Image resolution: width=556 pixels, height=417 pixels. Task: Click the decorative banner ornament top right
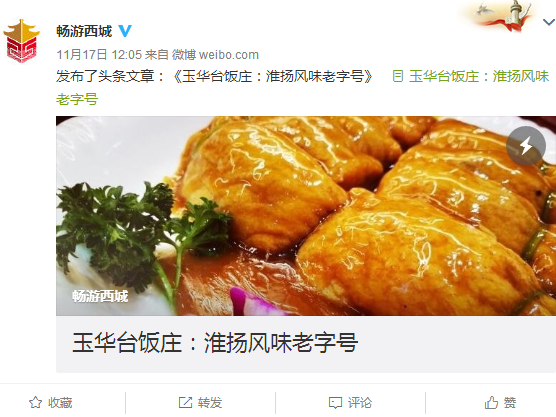click(x=502, y=16)
